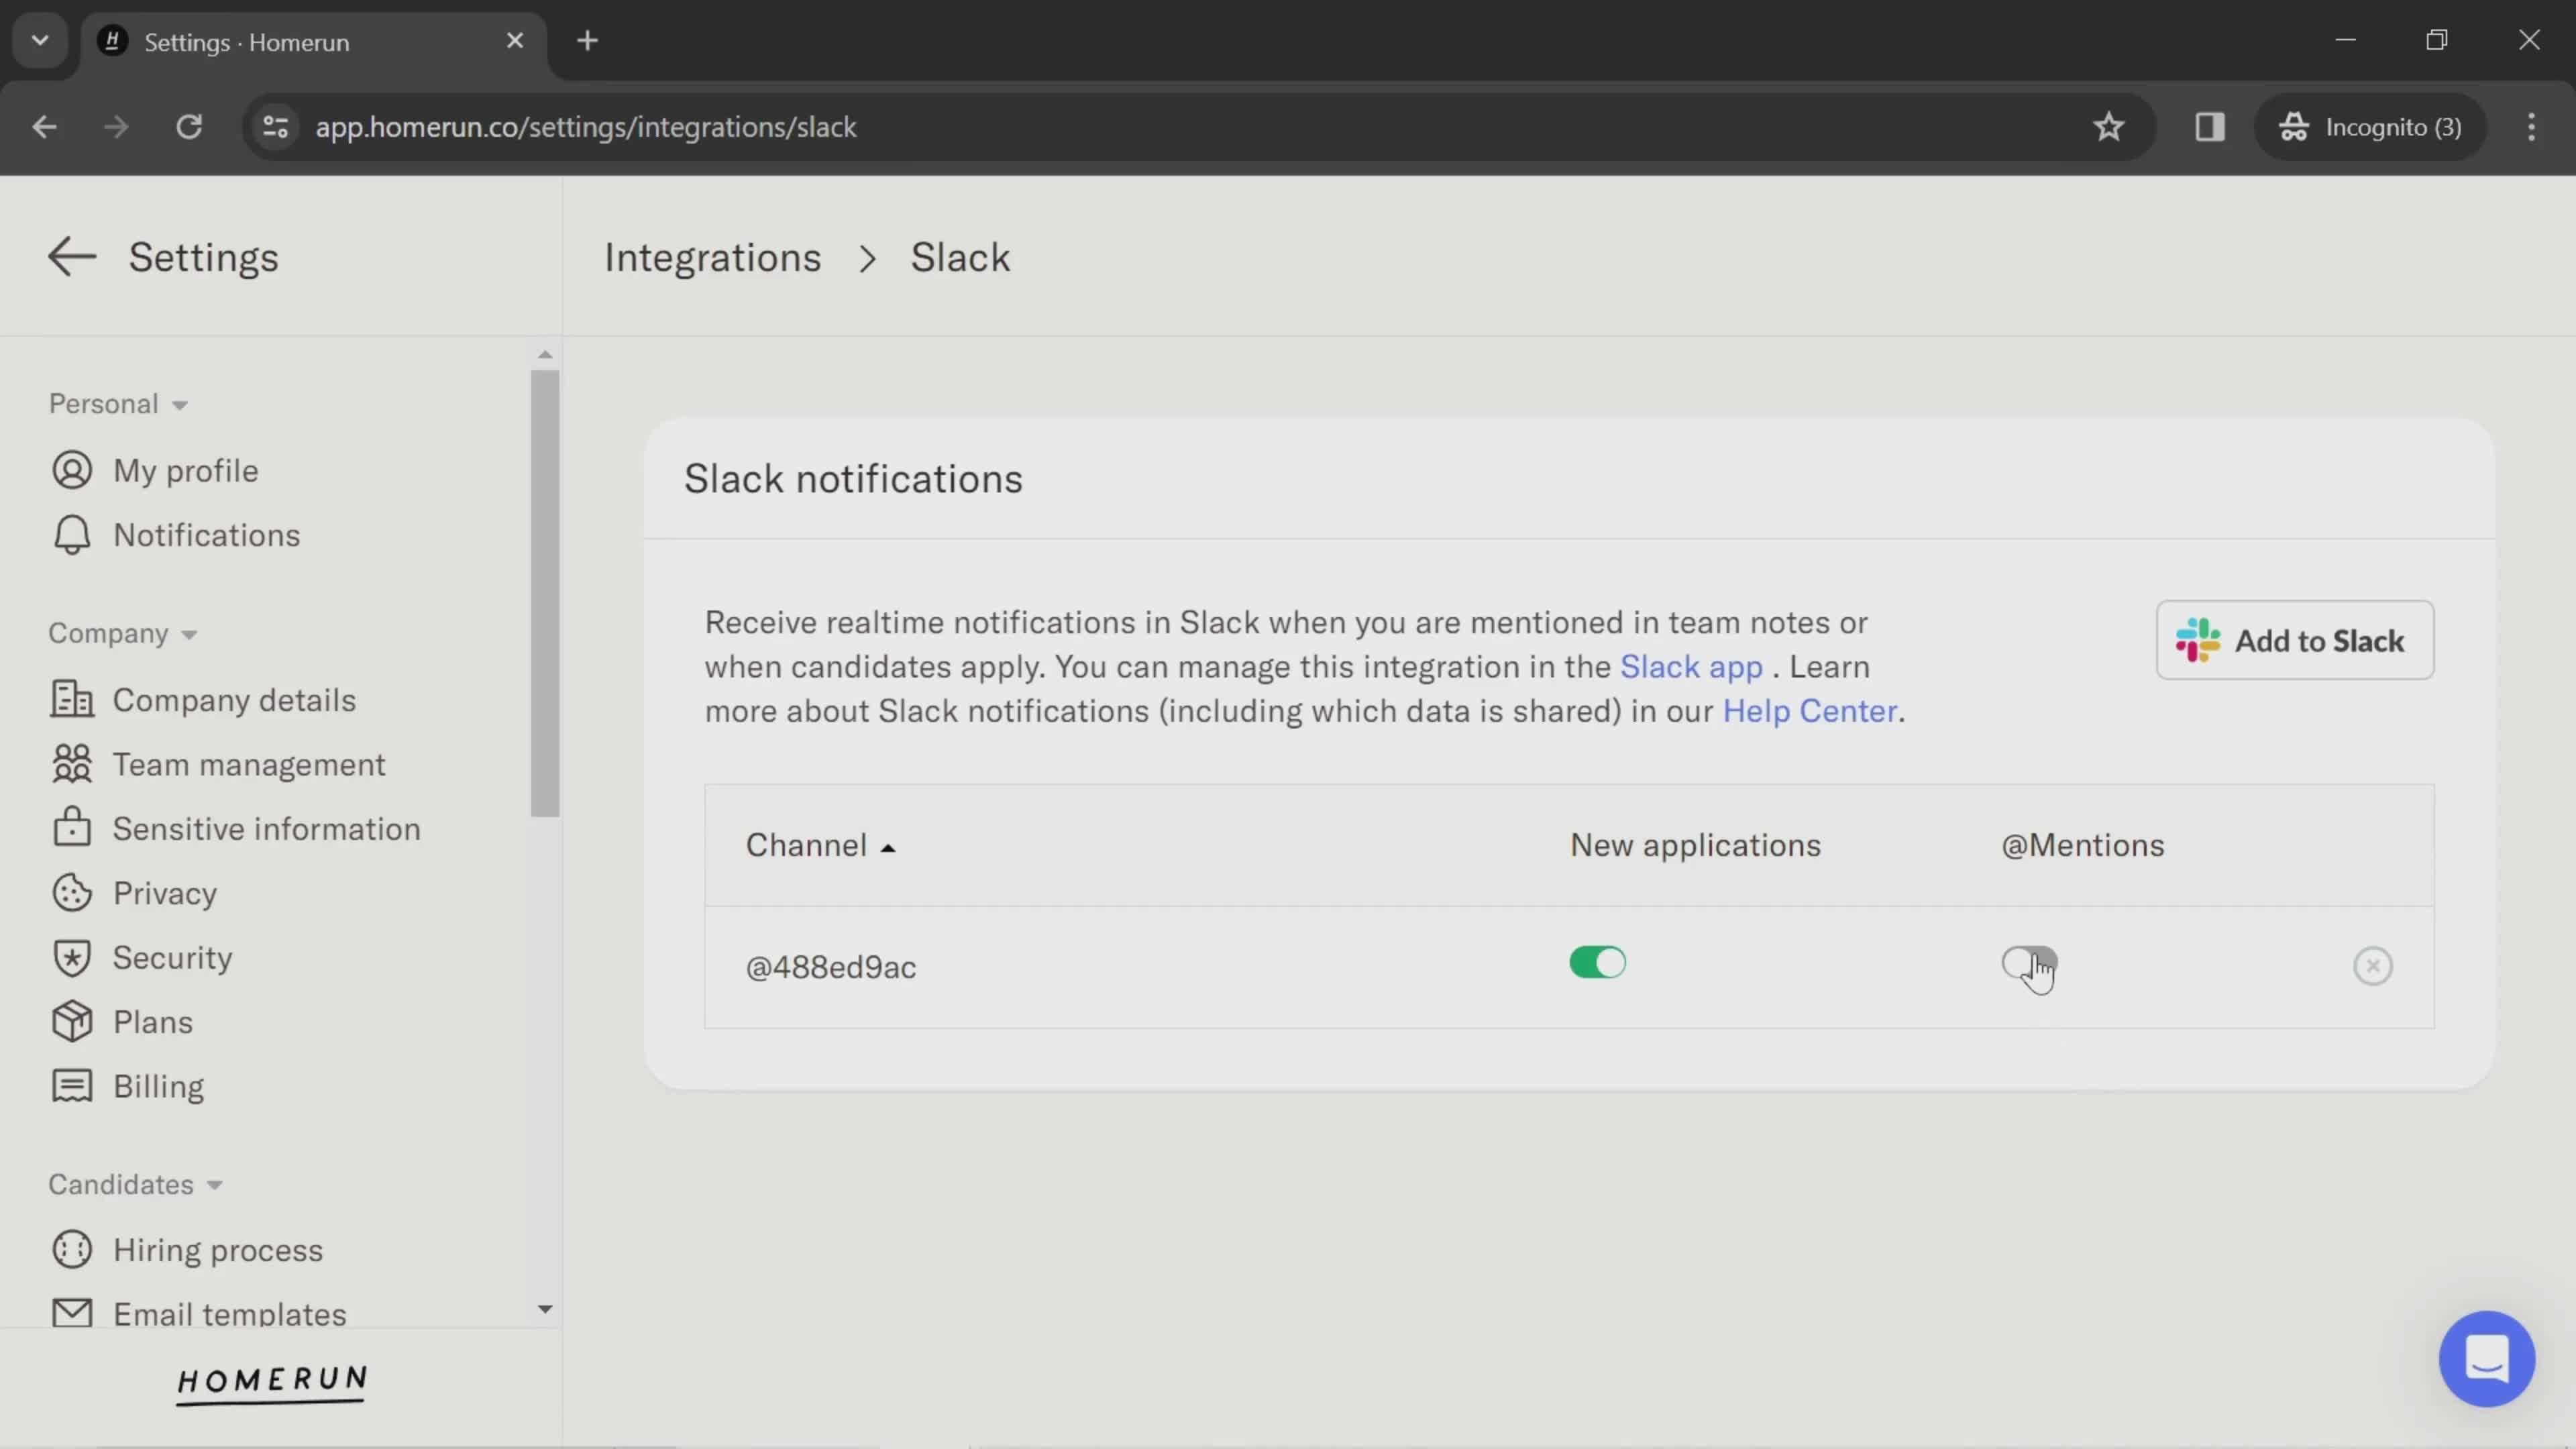The height and width of the screenshot is (1449, 2576).
Task: Click Integrations in the breadcrumb
Action: click(x=712, y=258)
